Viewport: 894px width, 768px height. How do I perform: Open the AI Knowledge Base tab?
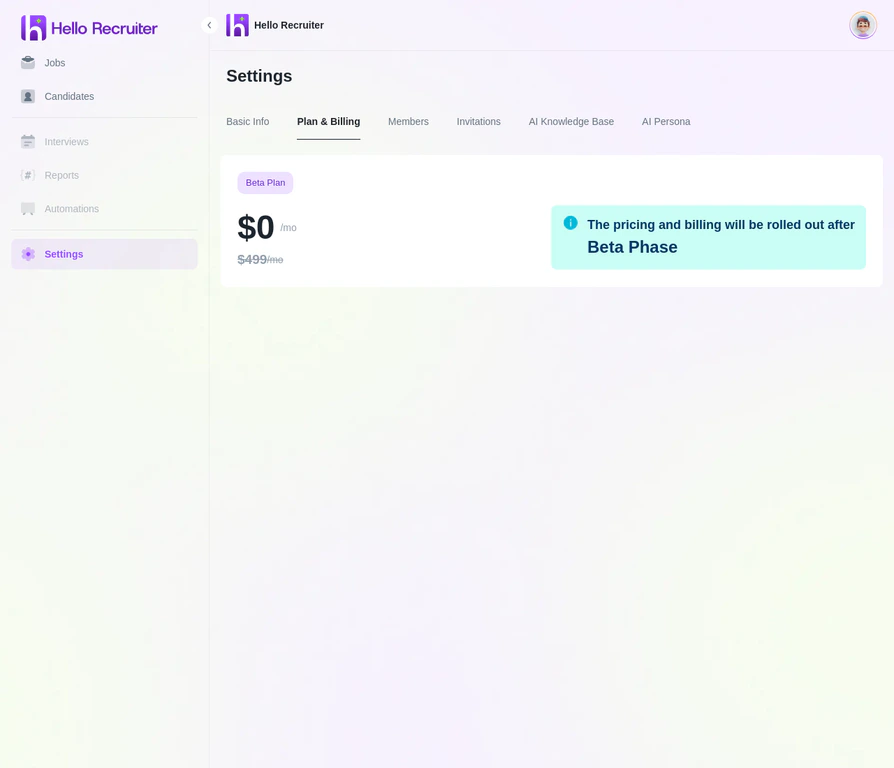point(571,121)
